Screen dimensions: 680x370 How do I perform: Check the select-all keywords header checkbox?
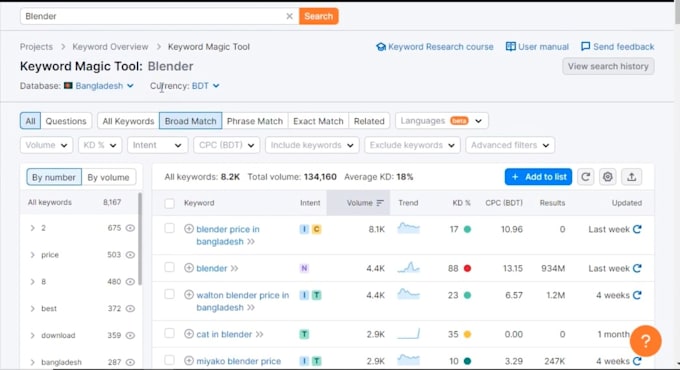point(170,203)
